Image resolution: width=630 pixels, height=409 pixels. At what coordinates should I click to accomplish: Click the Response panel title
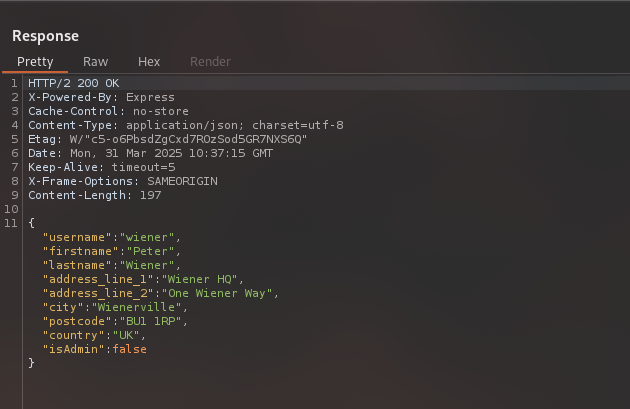tap(45, 36)
